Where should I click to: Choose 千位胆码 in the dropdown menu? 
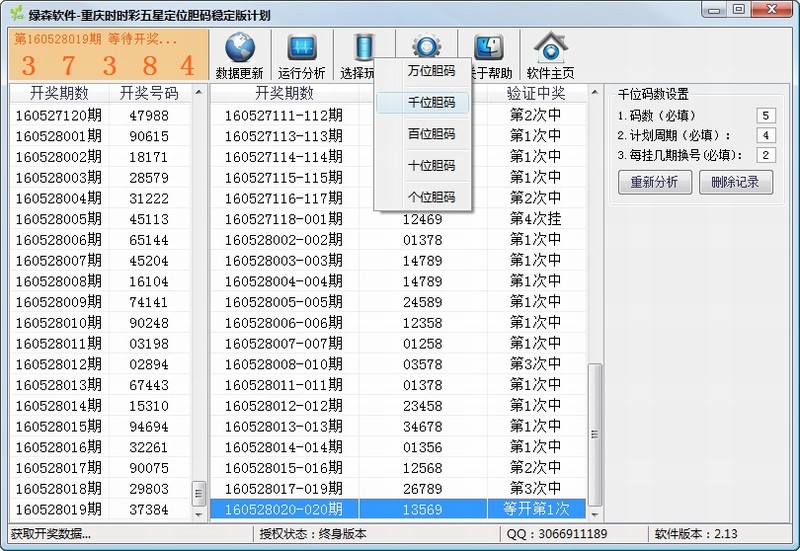pyautogui.click(x=431, y=102)
